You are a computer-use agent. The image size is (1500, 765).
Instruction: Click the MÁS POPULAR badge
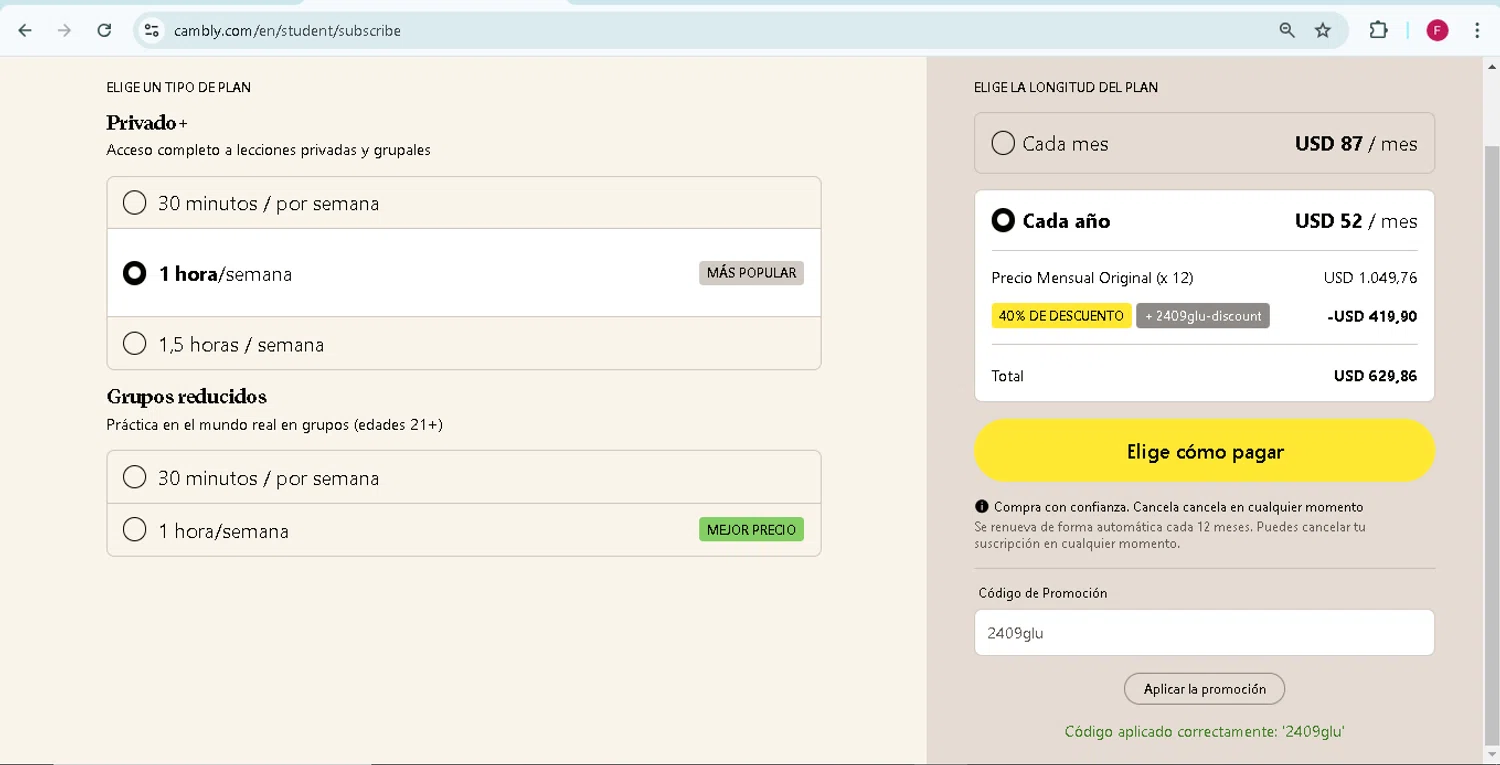tap(751, 273)
